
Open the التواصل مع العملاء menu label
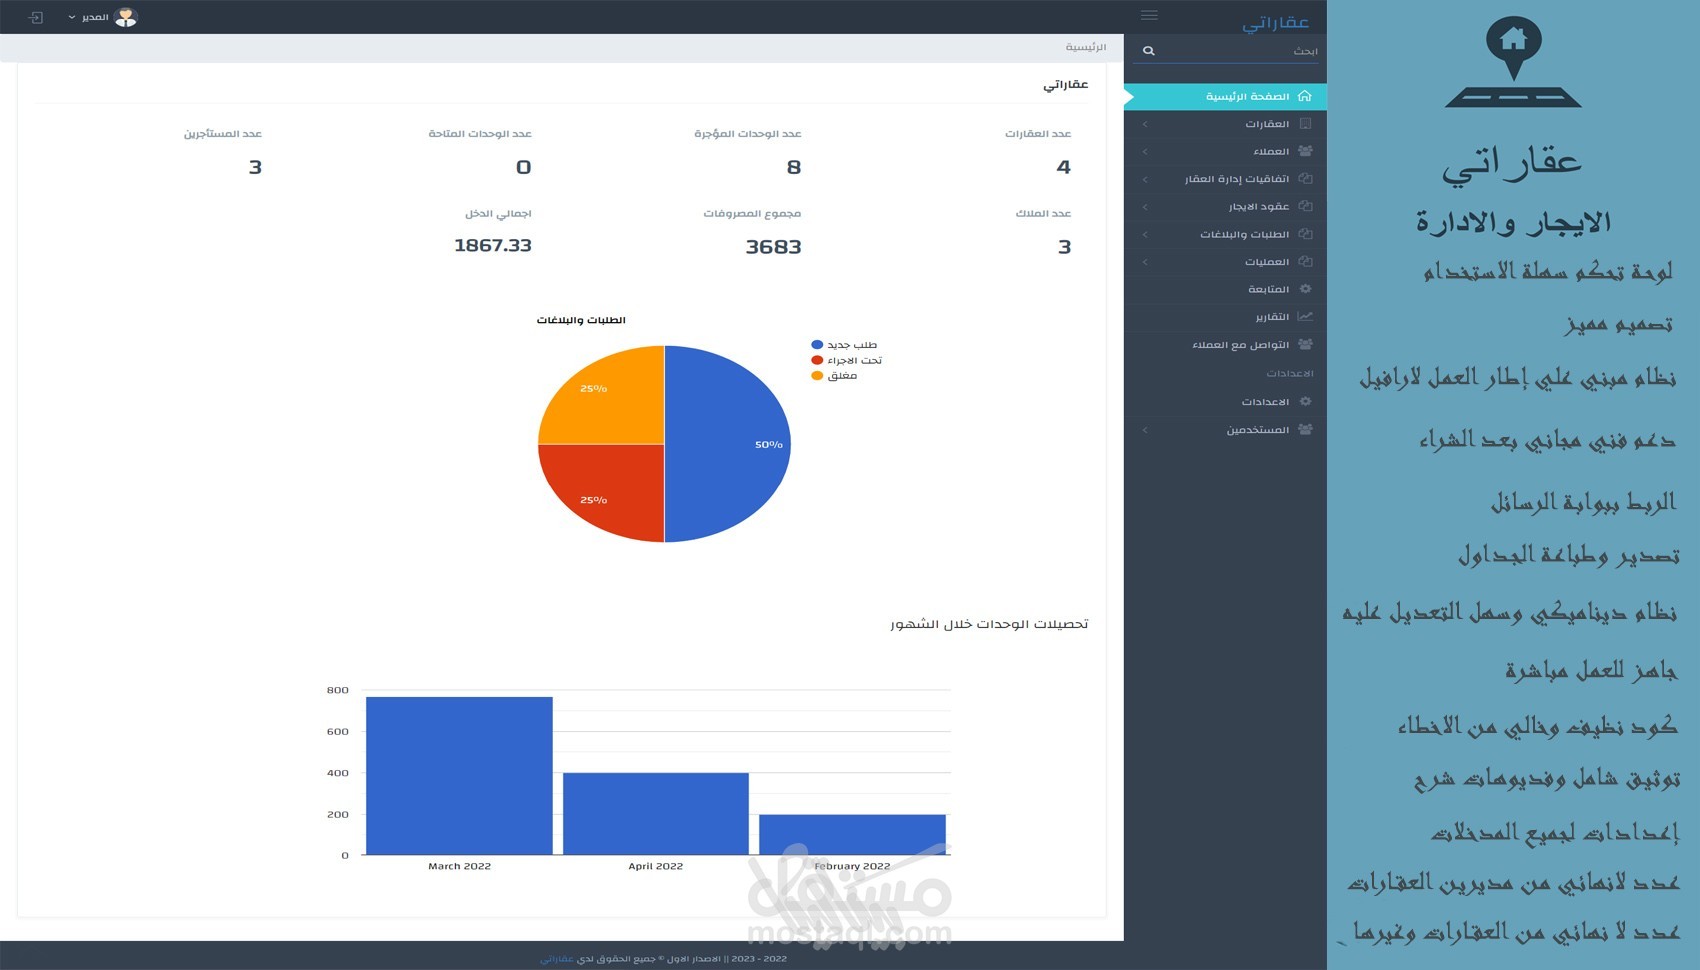tap(1240, 345)
